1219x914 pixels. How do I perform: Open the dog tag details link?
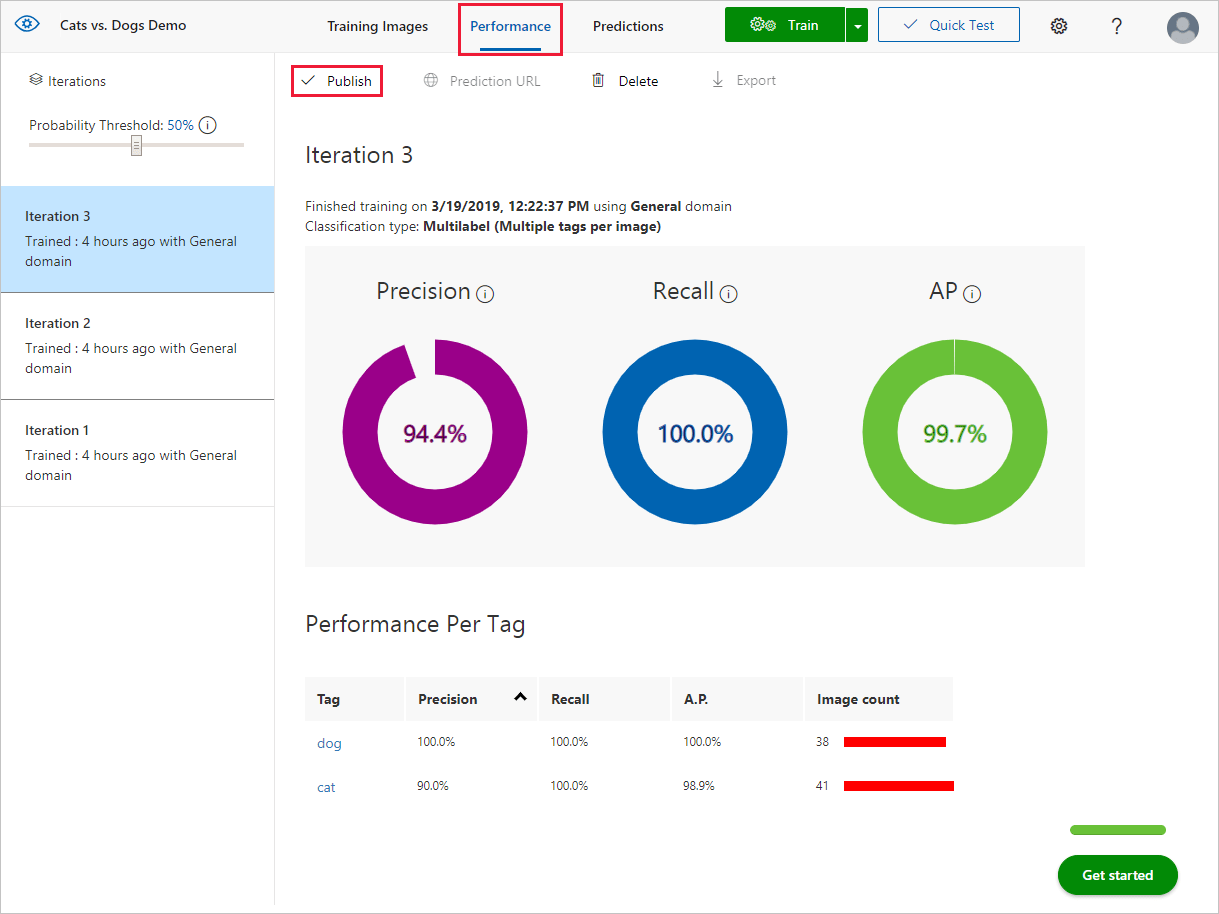point(329,742)
